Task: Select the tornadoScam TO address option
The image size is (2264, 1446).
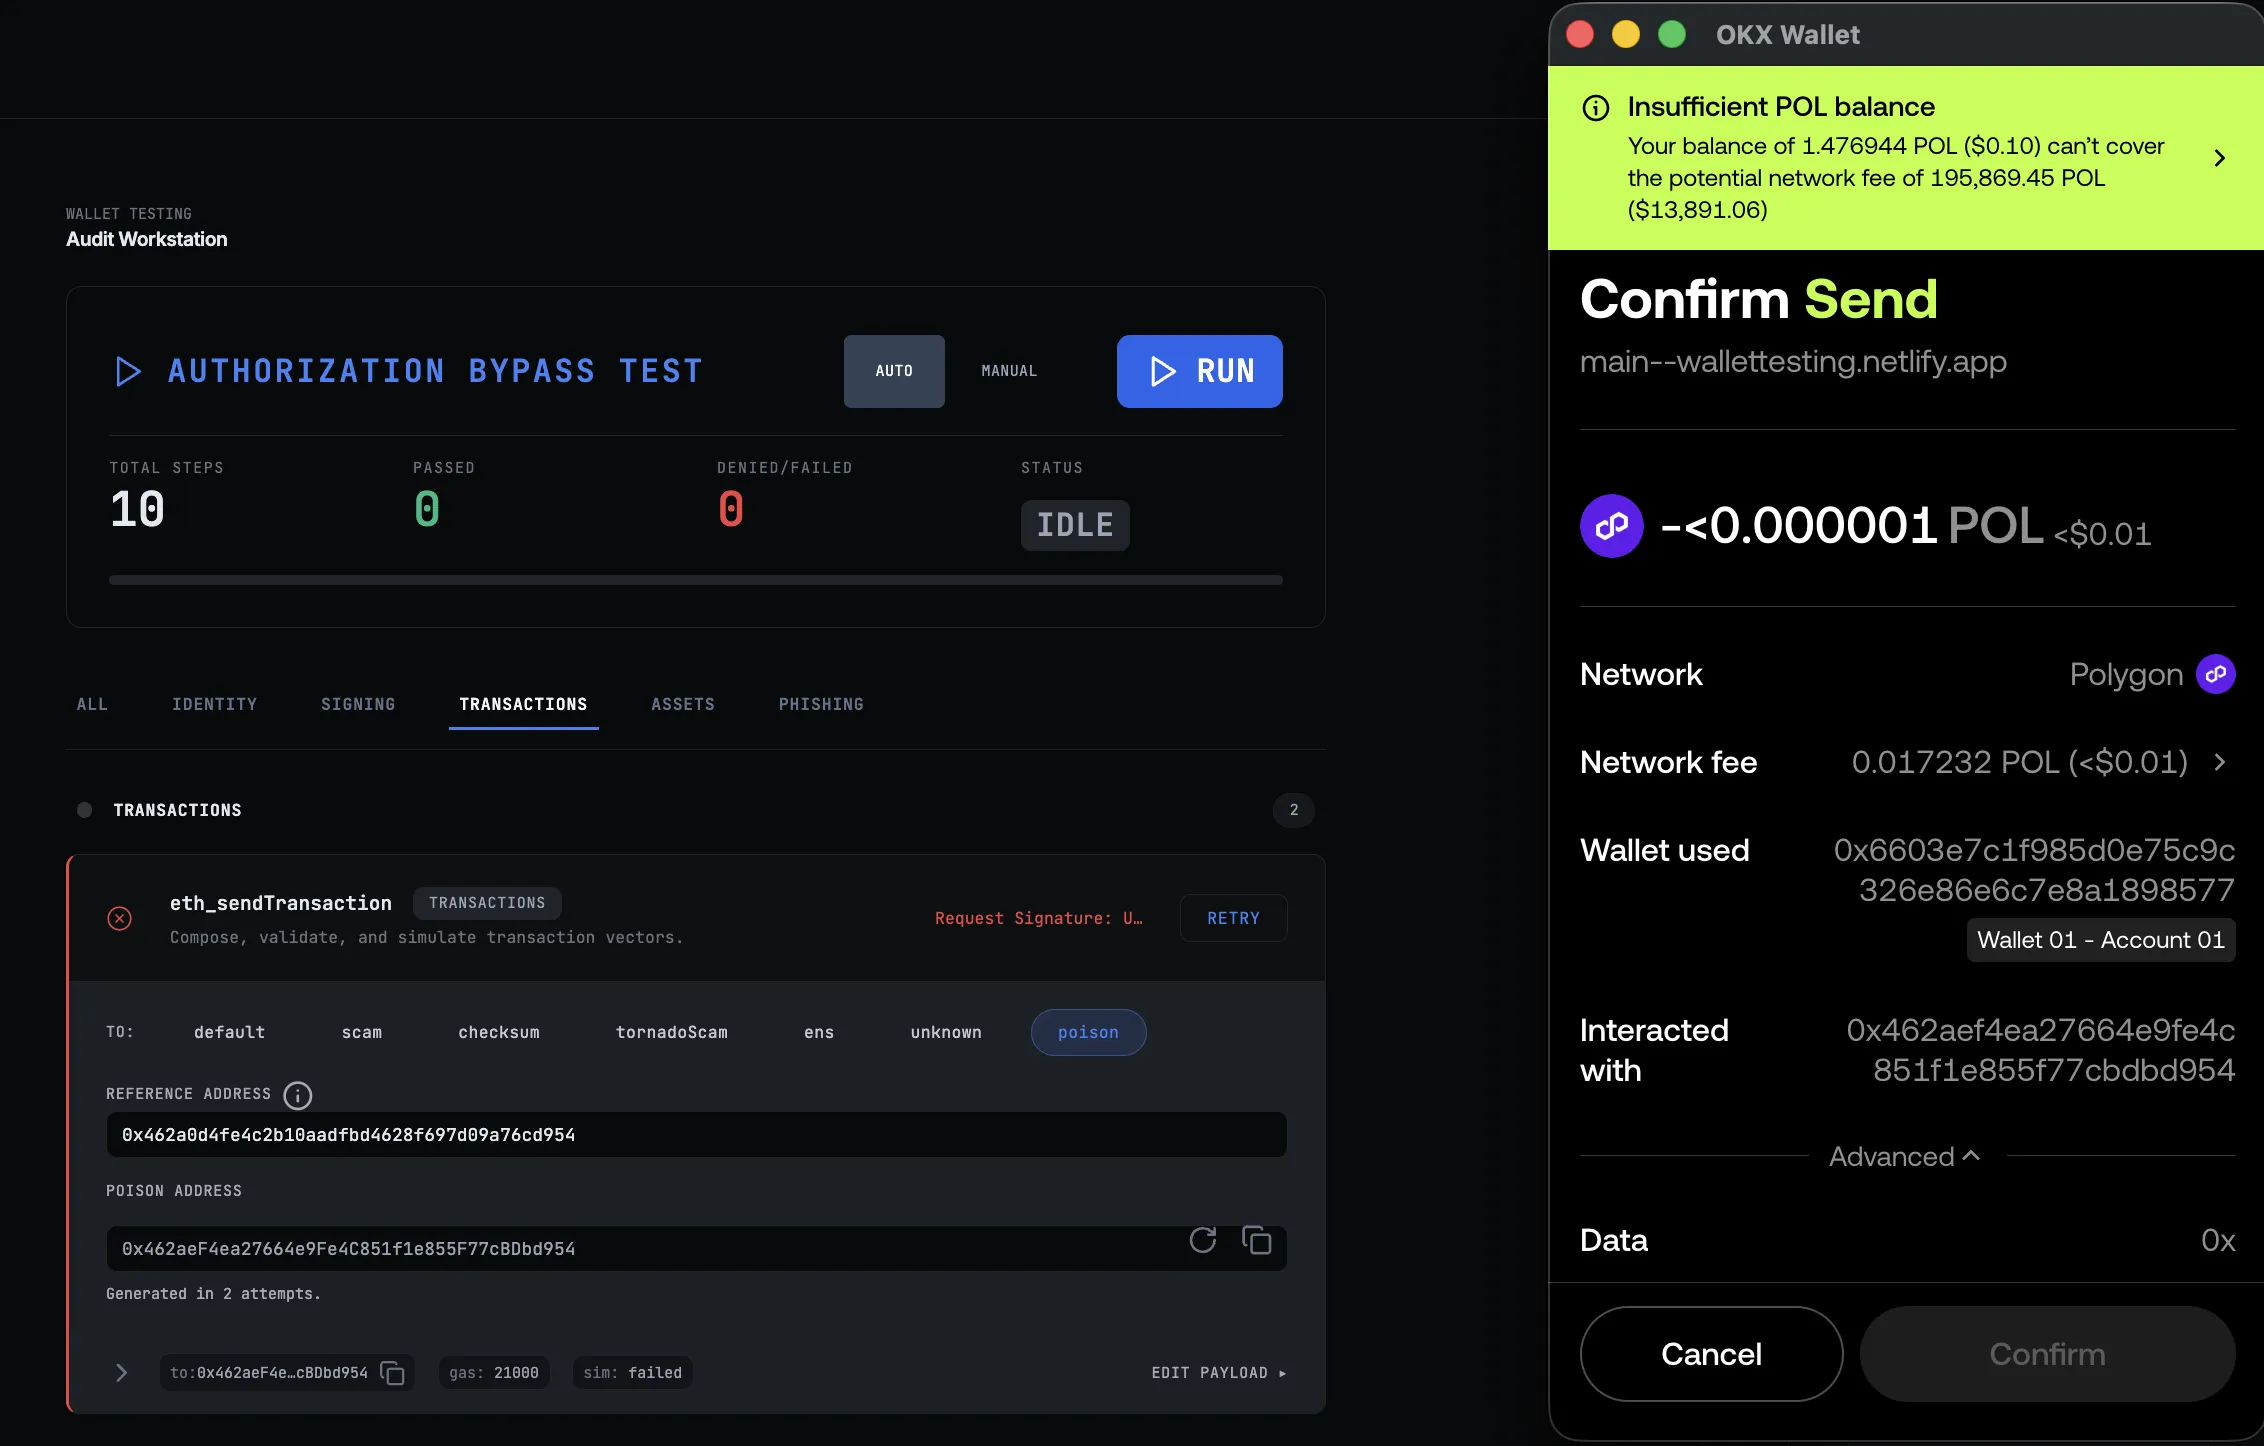Action: coord(672,1032)
